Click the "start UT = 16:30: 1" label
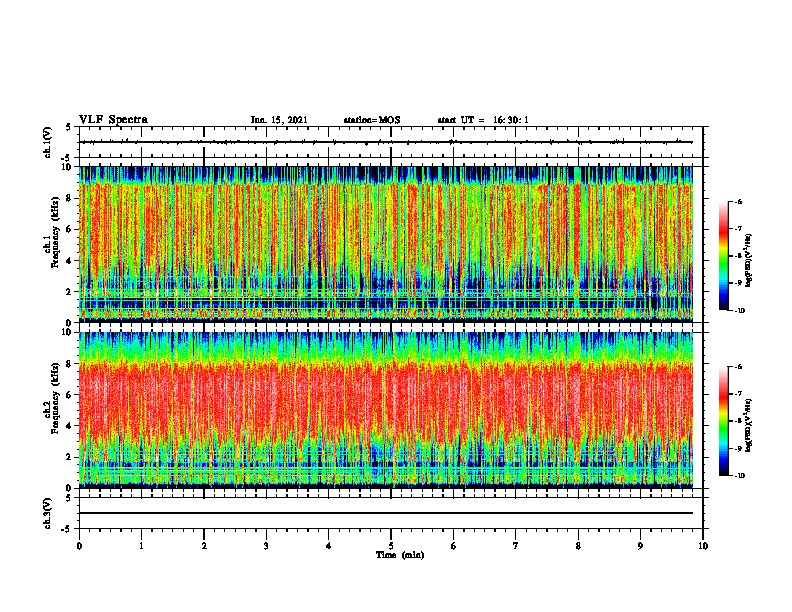 (x=483, y=120)
